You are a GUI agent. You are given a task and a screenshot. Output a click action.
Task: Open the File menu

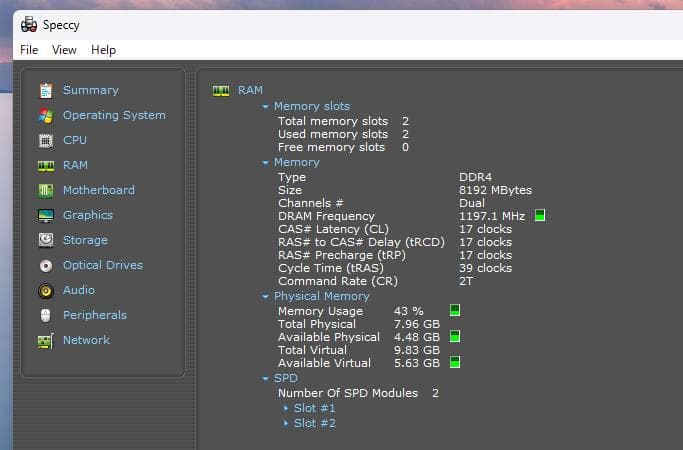point(29,50)
